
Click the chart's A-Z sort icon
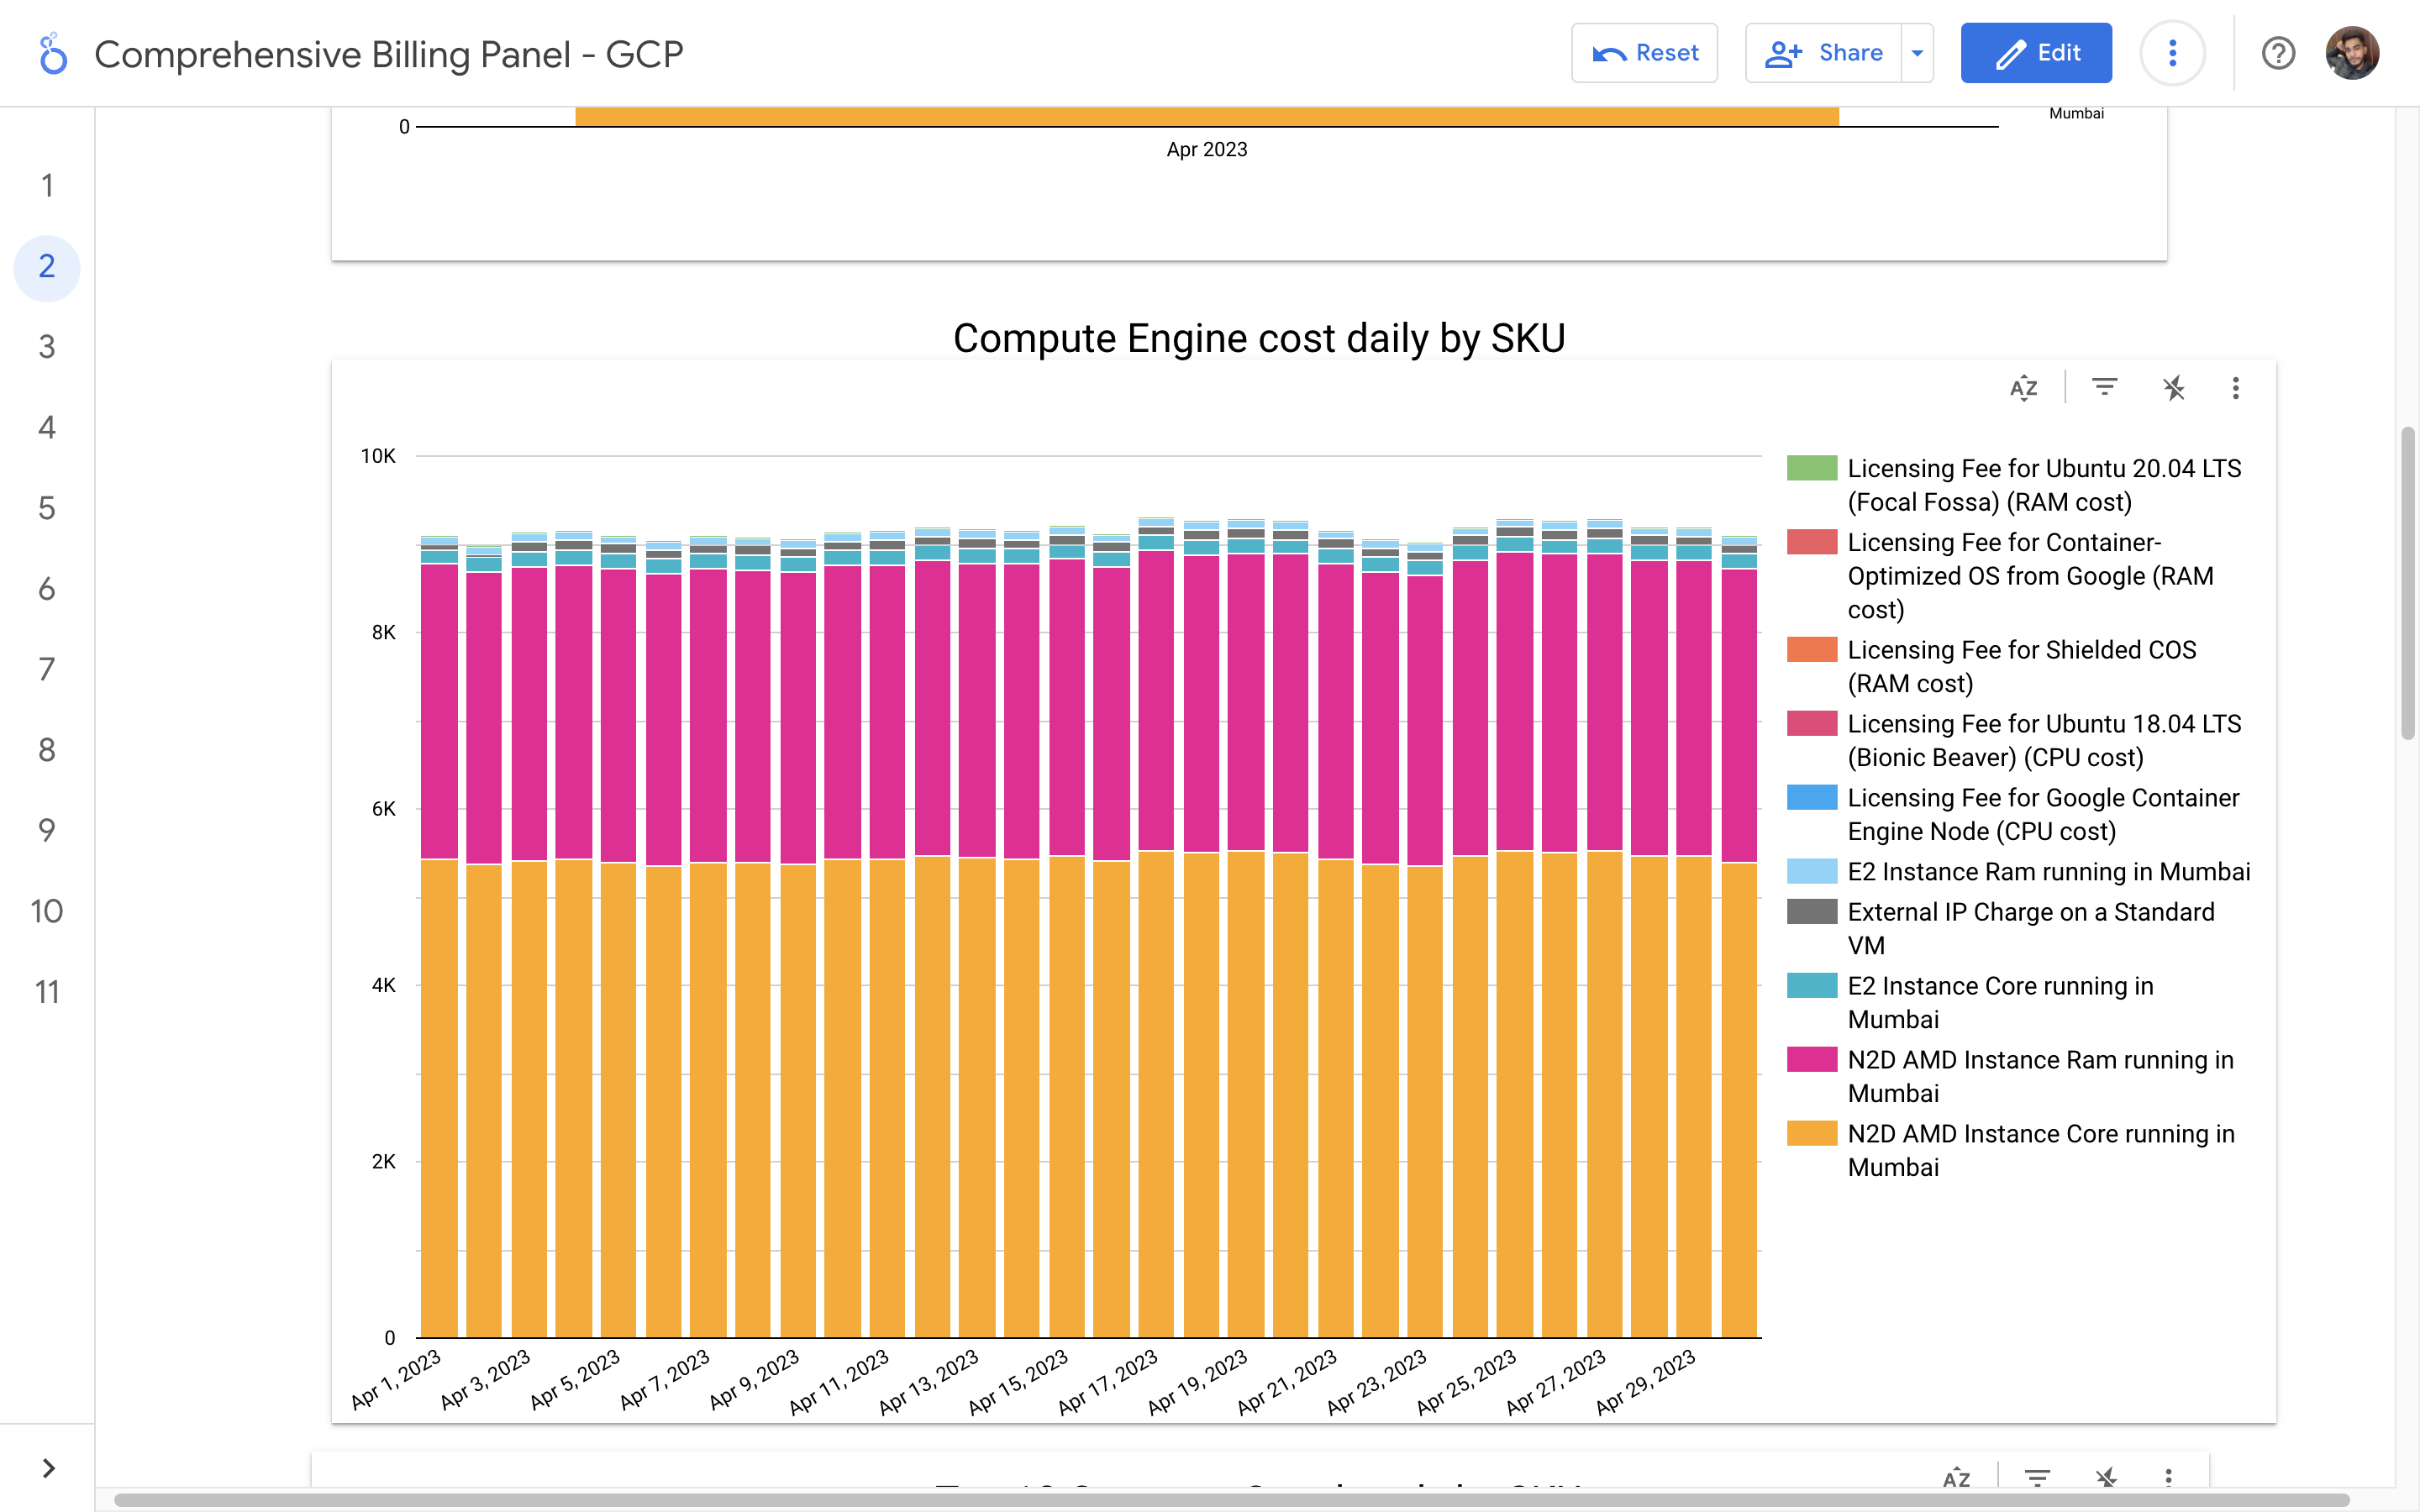pyautogui.click(x=2023, y=388)
